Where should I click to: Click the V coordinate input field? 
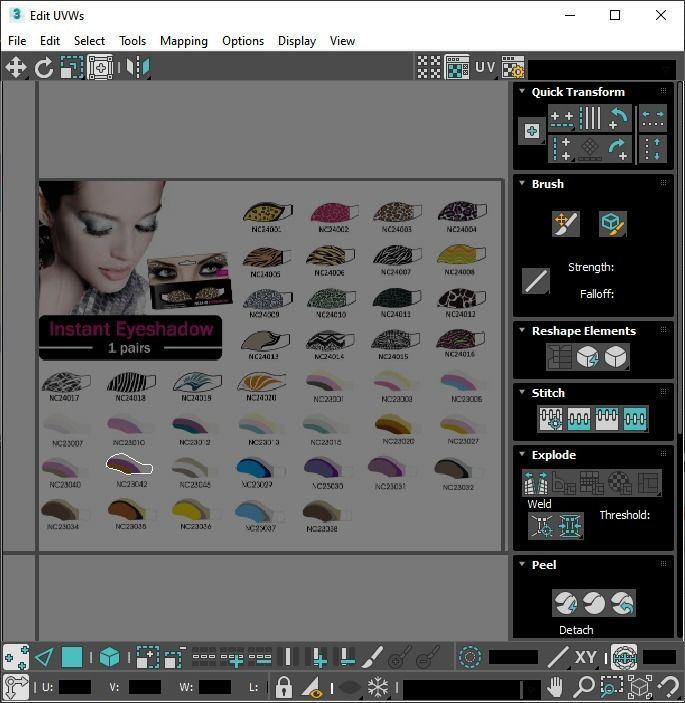tap(144, 687)
